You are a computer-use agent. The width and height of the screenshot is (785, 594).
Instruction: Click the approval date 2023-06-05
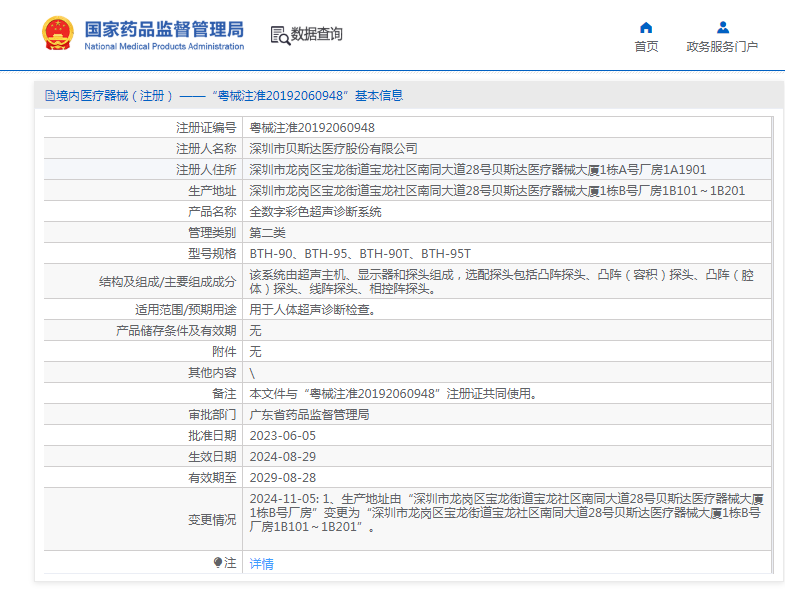(x=282, y=436)
